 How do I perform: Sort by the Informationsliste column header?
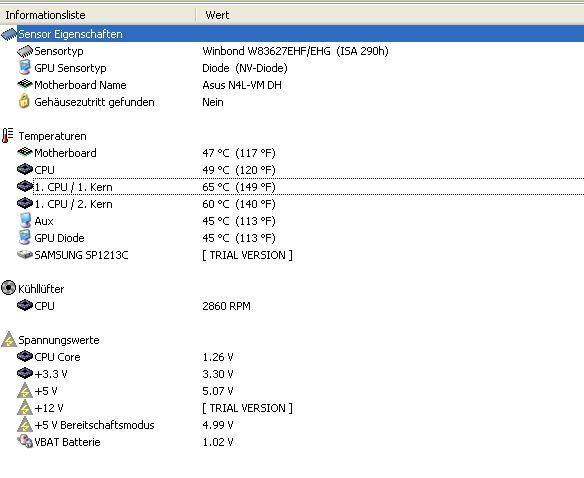[98, 15]
